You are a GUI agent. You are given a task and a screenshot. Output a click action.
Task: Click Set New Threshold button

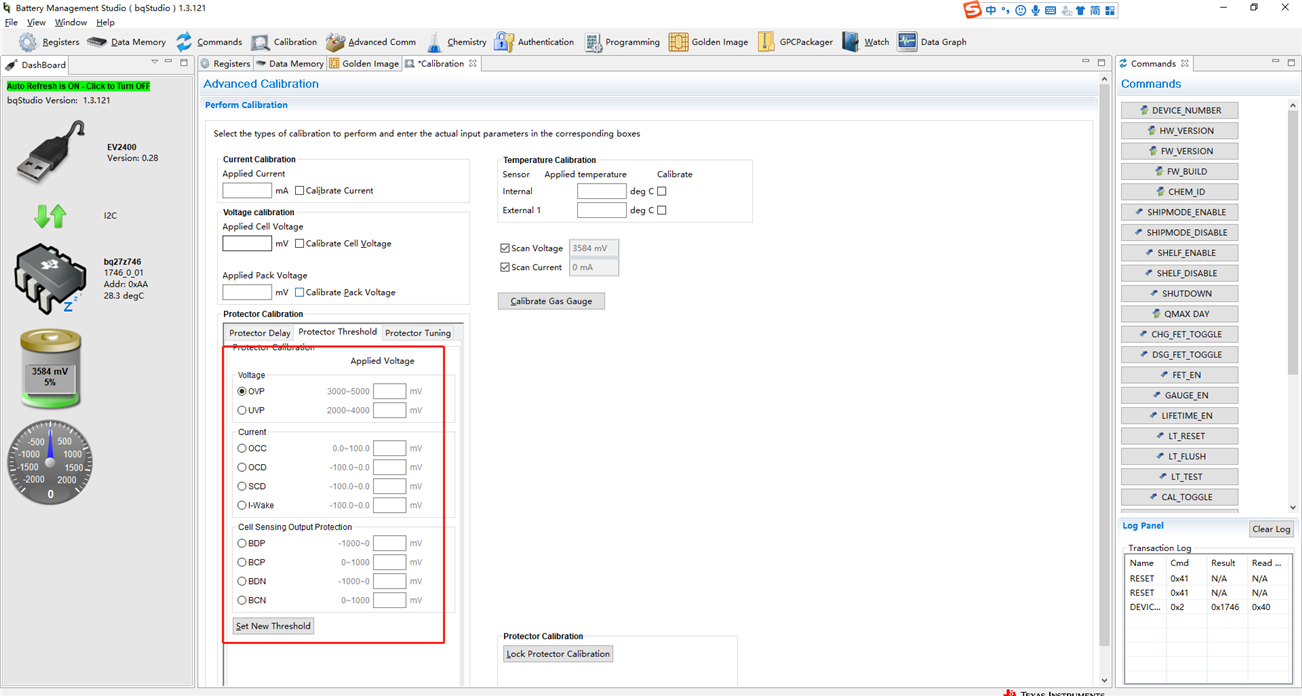coord(273,626)
